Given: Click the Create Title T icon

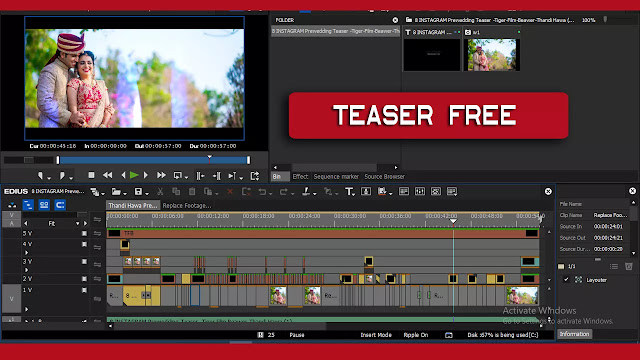Looking at the screenshot, I should 349,191.
